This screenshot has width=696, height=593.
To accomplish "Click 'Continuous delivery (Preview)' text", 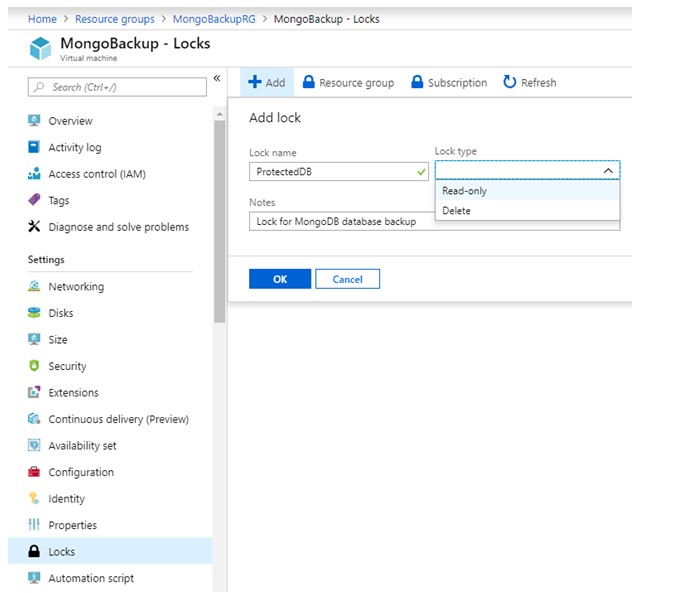I will [119, 419].
